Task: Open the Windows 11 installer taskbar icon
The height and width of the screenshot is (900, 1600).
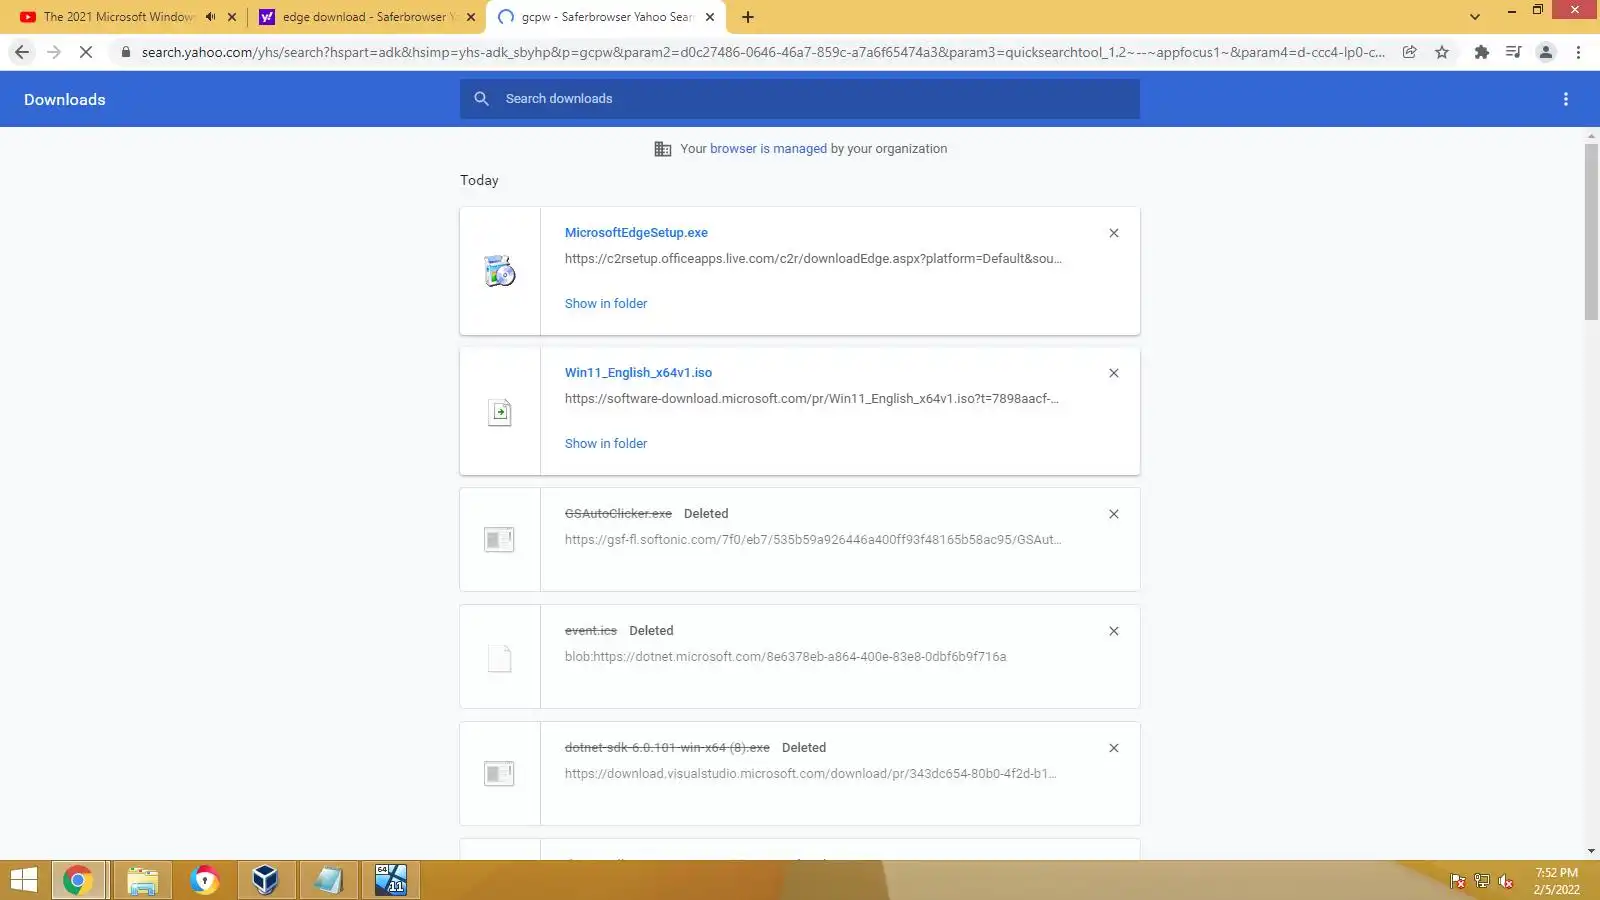Action: tap(391, 881)
